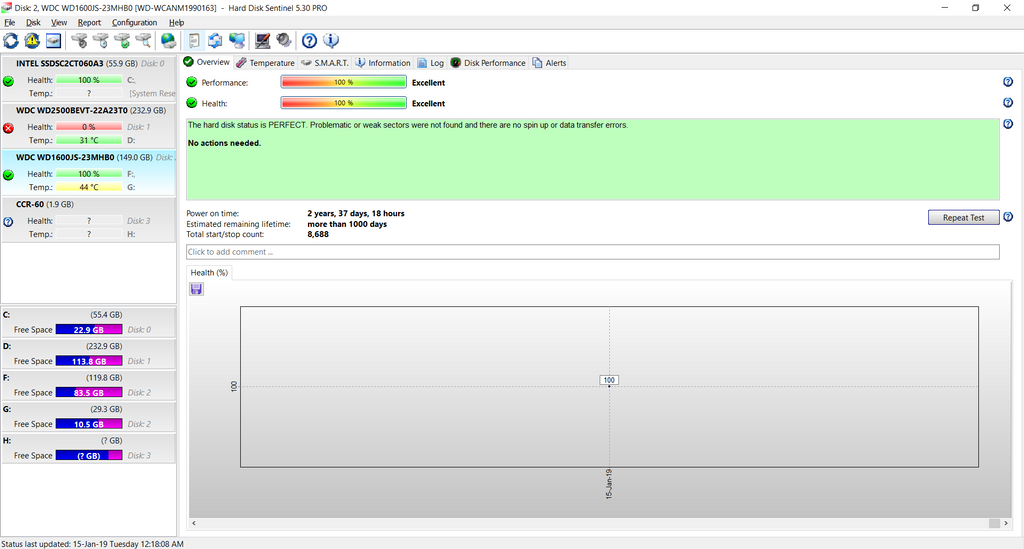Image resolution: width=1024 pixels, height=549 pixels.
Task: Open the Disk menu
Action: [33, 22]
